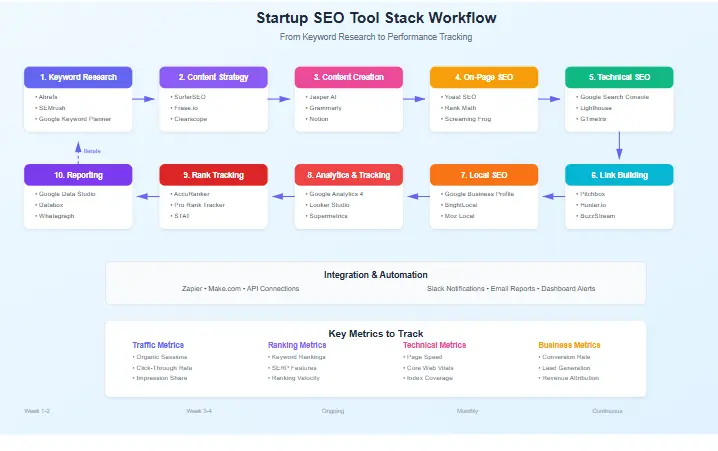Select 'Zapier • Make.com • API Connections' text
This screenshot has height=451, width=718.
click(x=240, y=289)
